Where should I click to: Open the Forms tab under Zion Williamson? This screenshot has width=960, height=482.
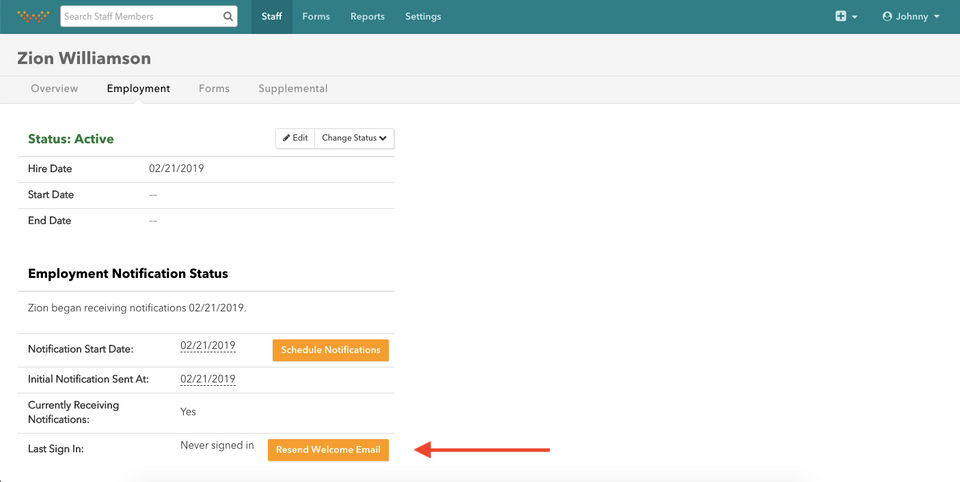coord(214,89)
